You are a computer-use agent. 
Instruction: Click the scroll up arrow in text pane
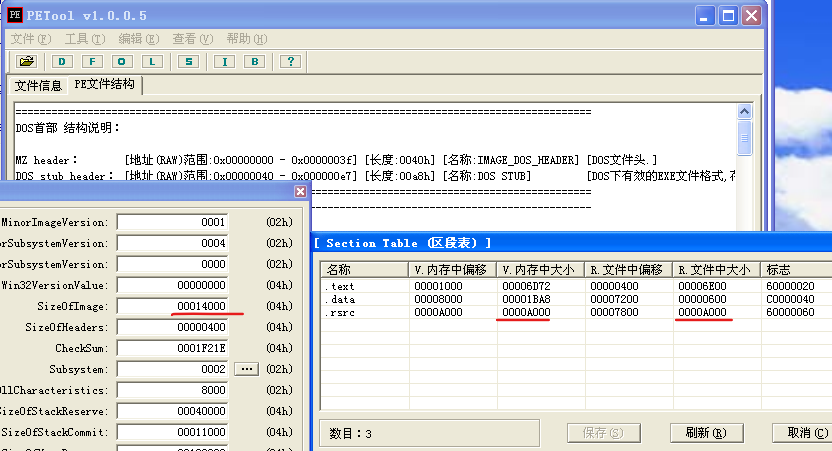(744, 111)
